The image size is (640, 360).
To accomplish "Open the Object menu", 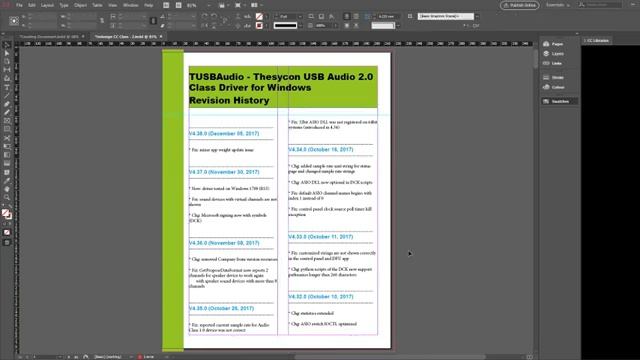I will tap(80, 5).
